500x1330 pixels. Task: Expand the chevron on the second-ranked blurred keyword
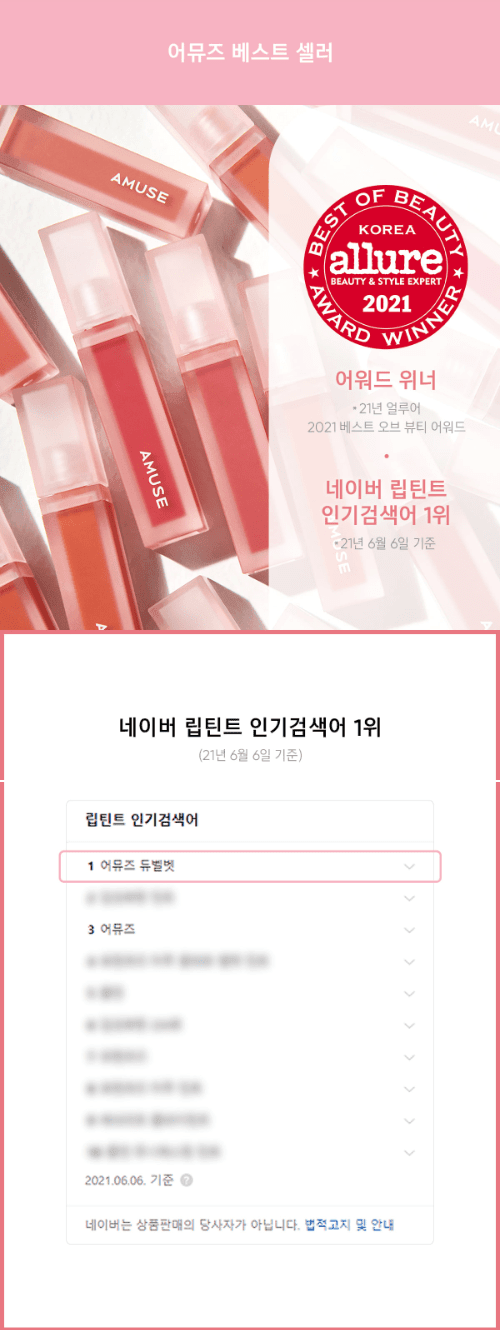[x=409, y=898]
